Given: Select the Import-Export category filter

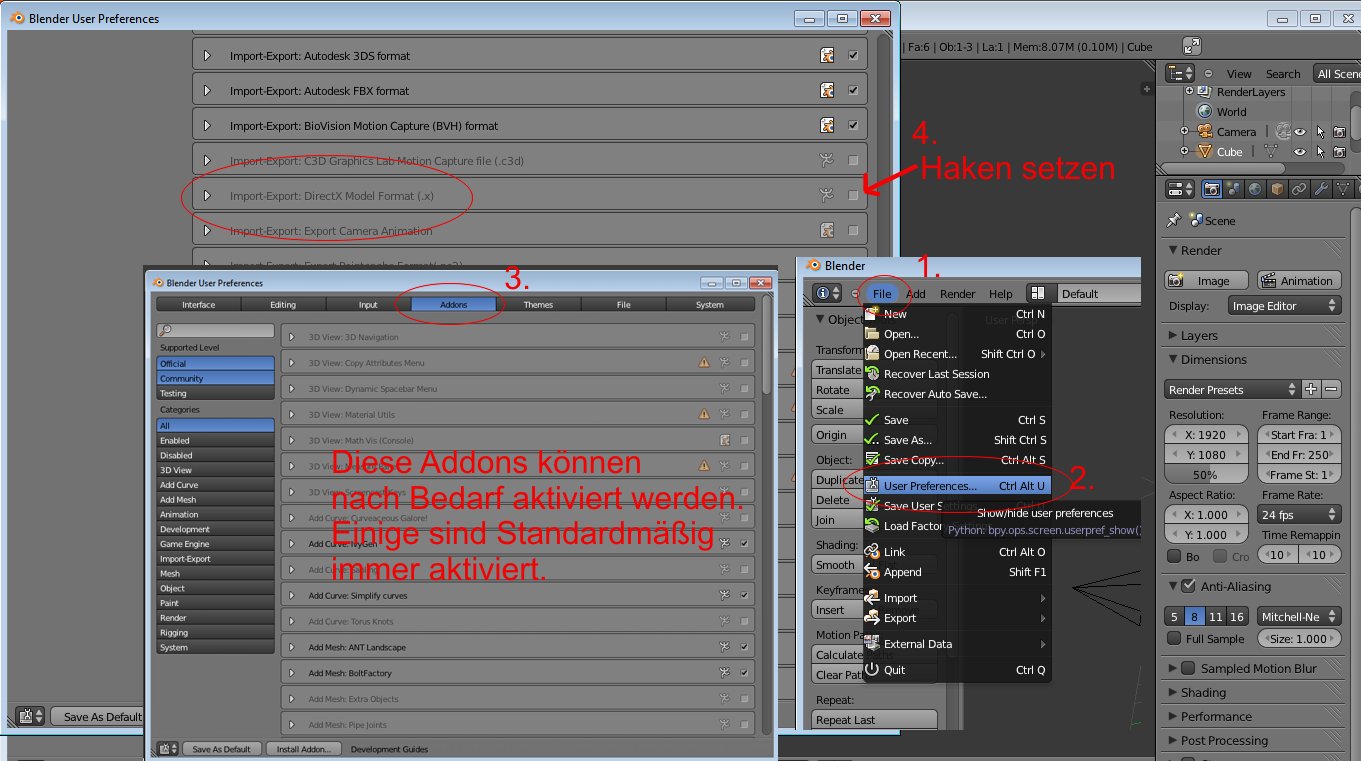Looking at the screenshot, I should (215, 559).
